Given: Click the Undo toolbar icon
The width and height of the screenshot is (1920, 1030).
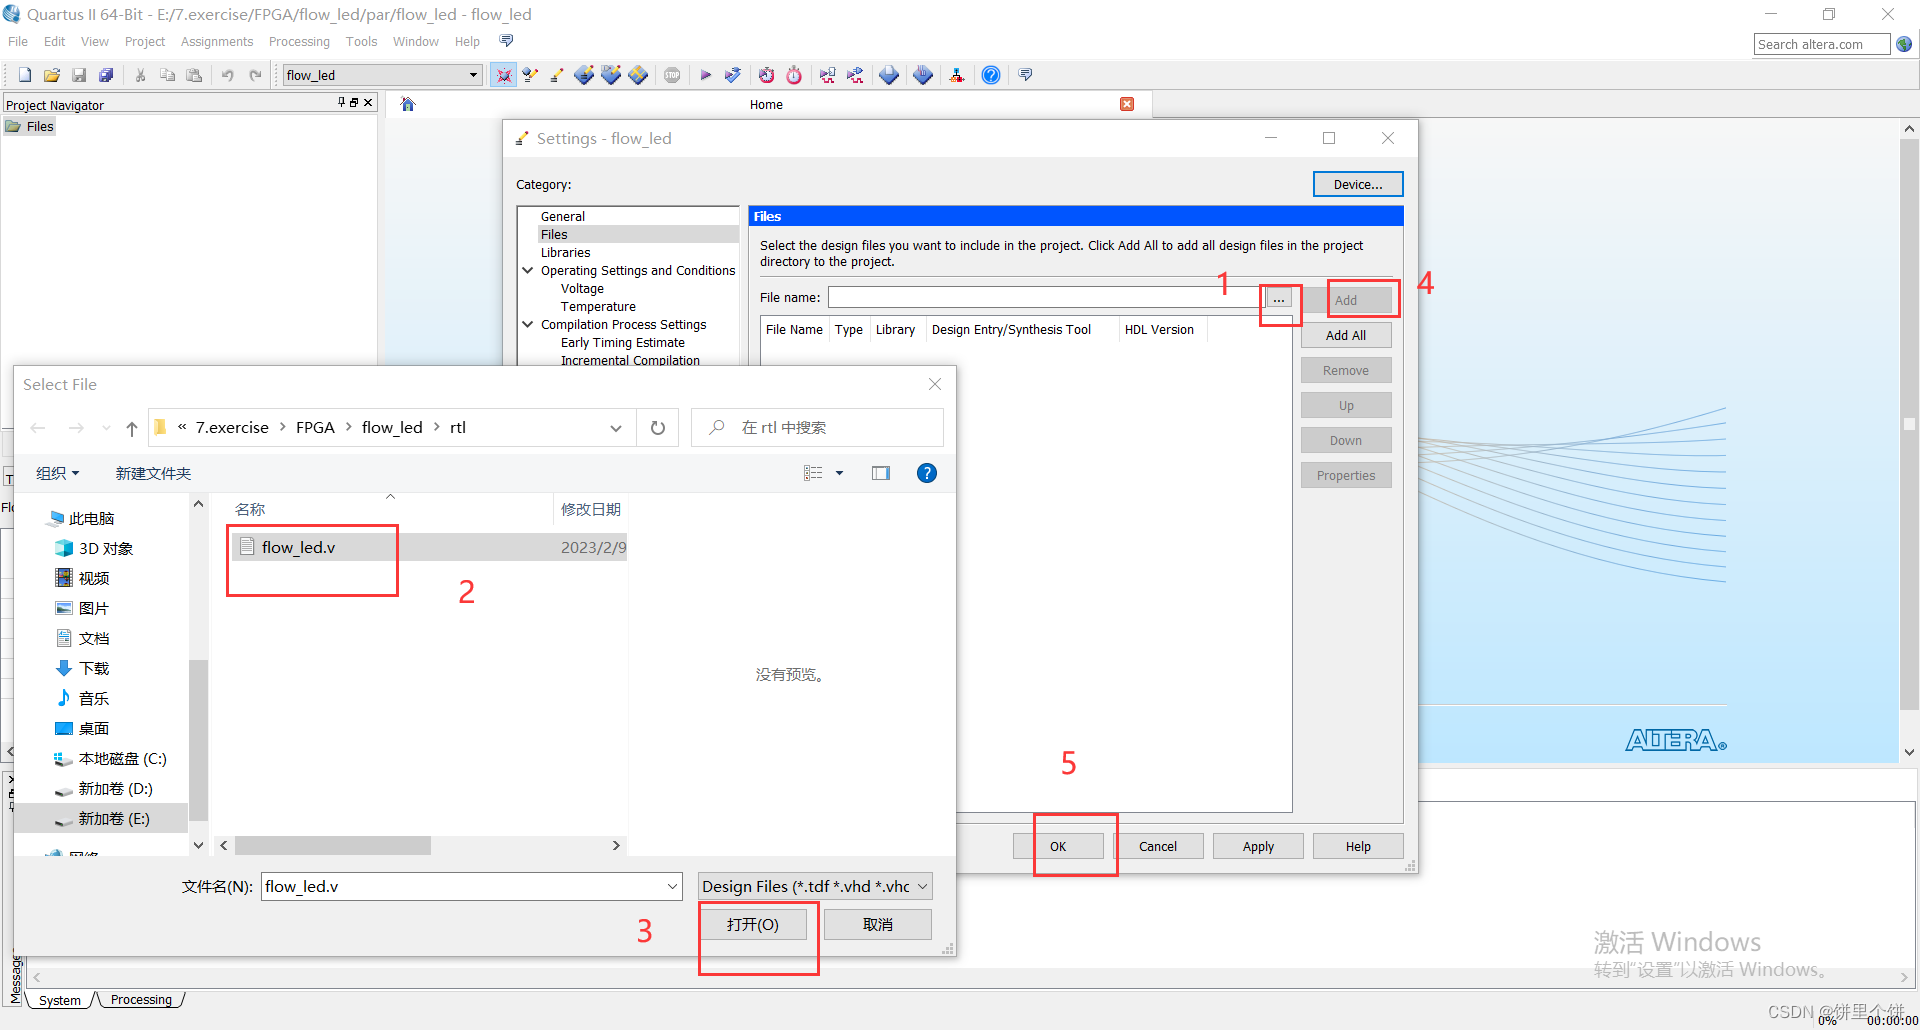Looking at the screenshot, I should (228, 75).
